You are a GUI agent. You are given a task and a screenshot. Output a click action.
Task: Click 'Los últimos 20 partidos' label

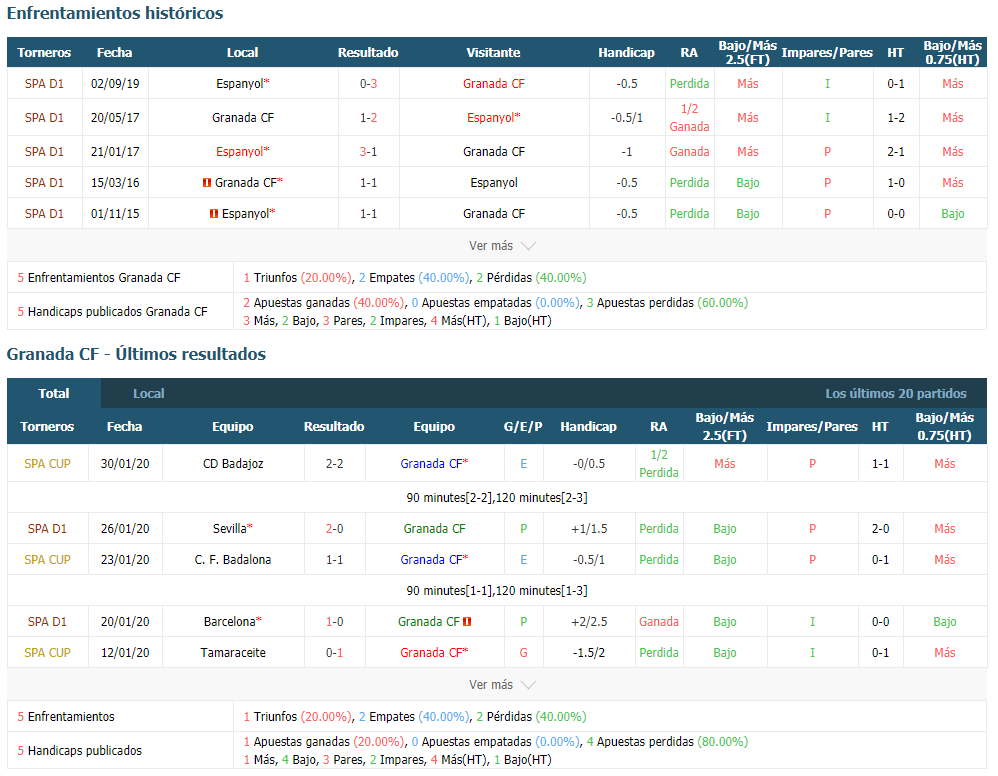pyautogui.click(x=896, y=393)
